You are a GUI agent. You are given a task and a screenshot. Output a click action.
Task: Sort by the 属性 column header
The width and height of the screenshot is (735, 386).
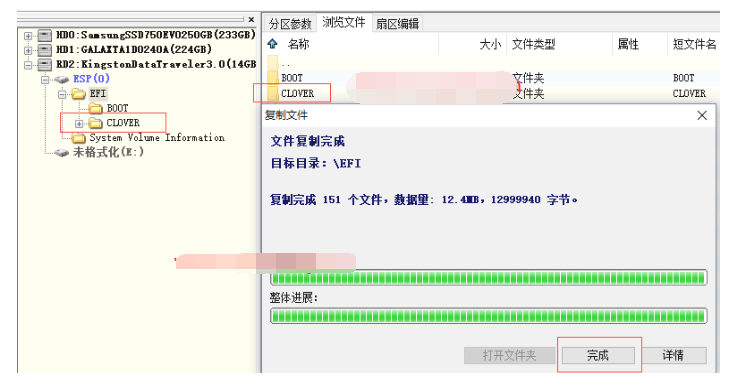tap(628, 44)
